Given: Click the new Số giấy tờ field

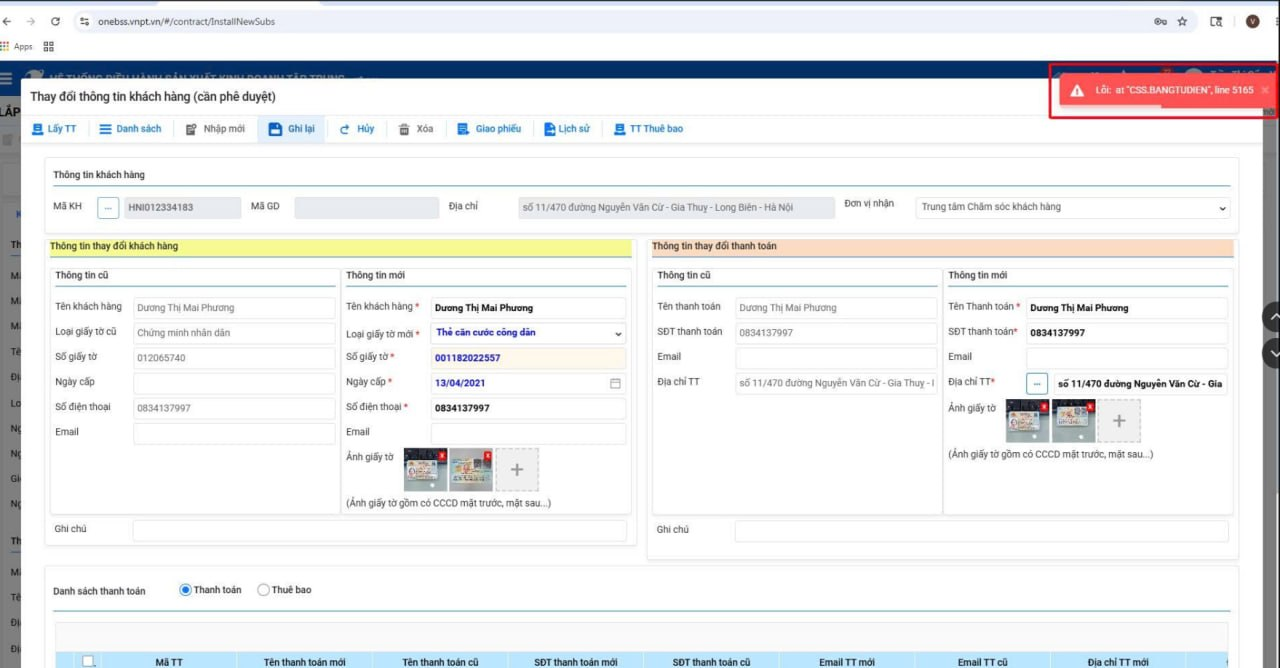Looking at the screenshot, I should coord(528,358).
